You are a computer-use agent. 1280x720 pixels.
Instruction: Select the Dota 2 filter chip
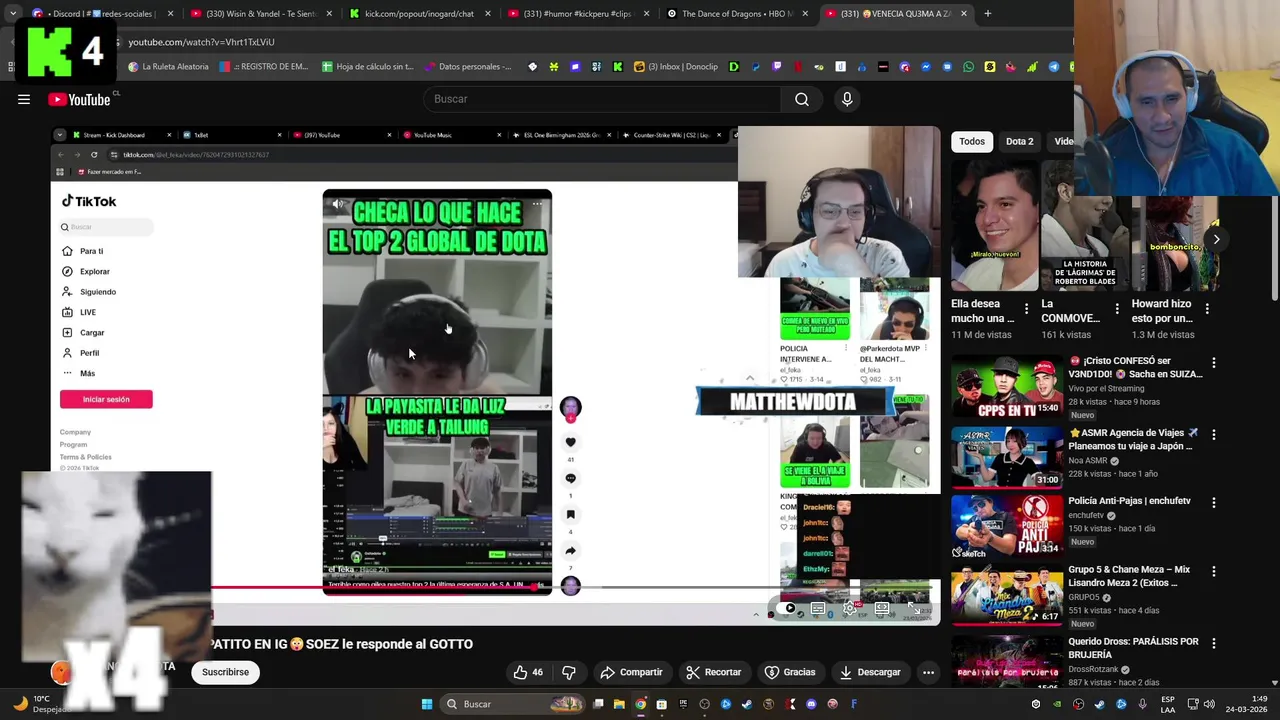(1019, 141)
